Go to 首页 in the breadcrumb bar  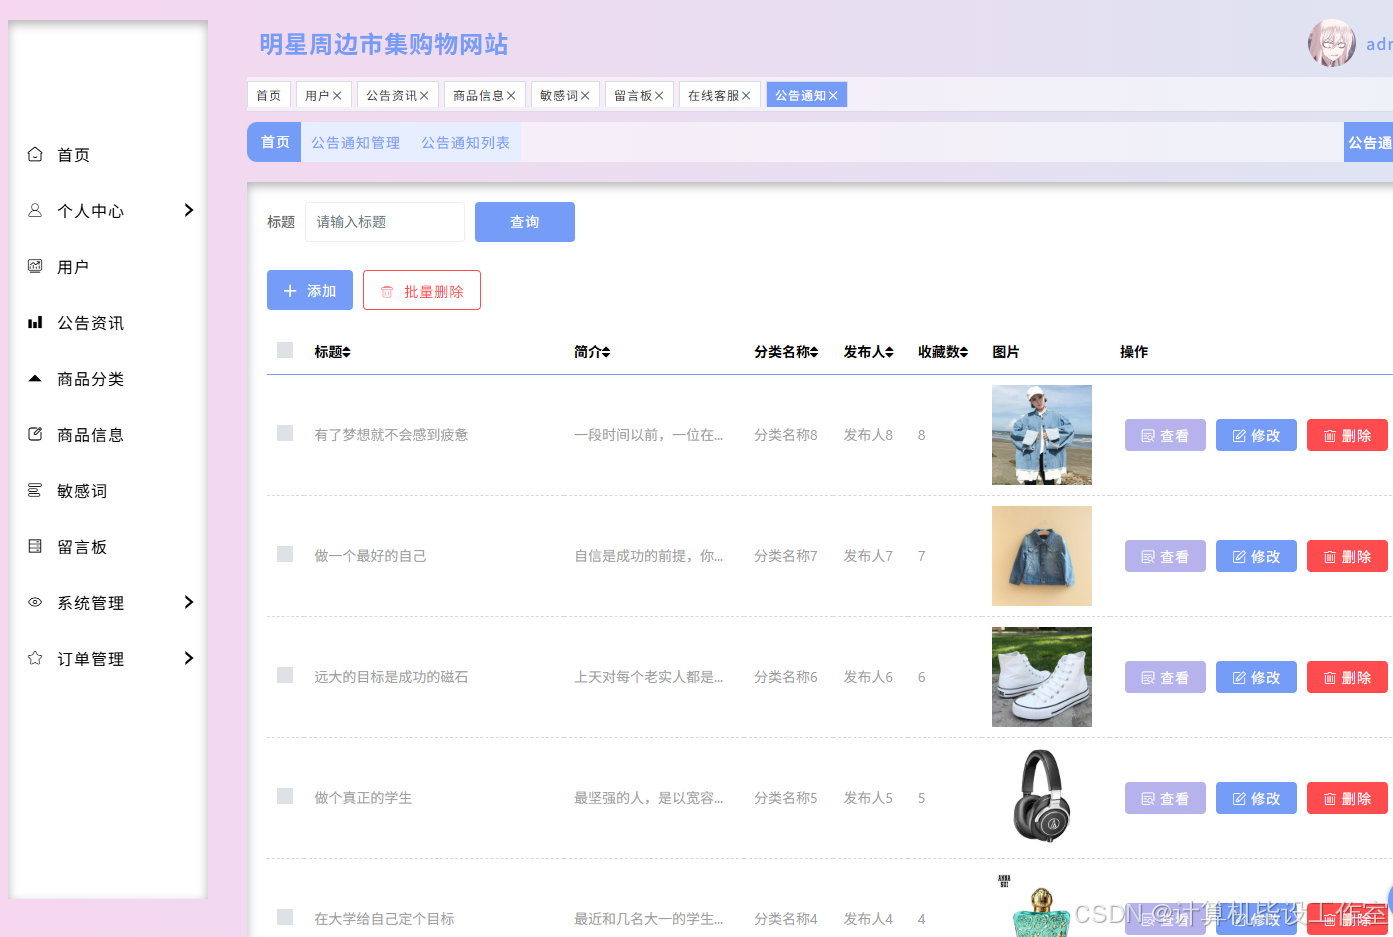click(x=275, y=142)
